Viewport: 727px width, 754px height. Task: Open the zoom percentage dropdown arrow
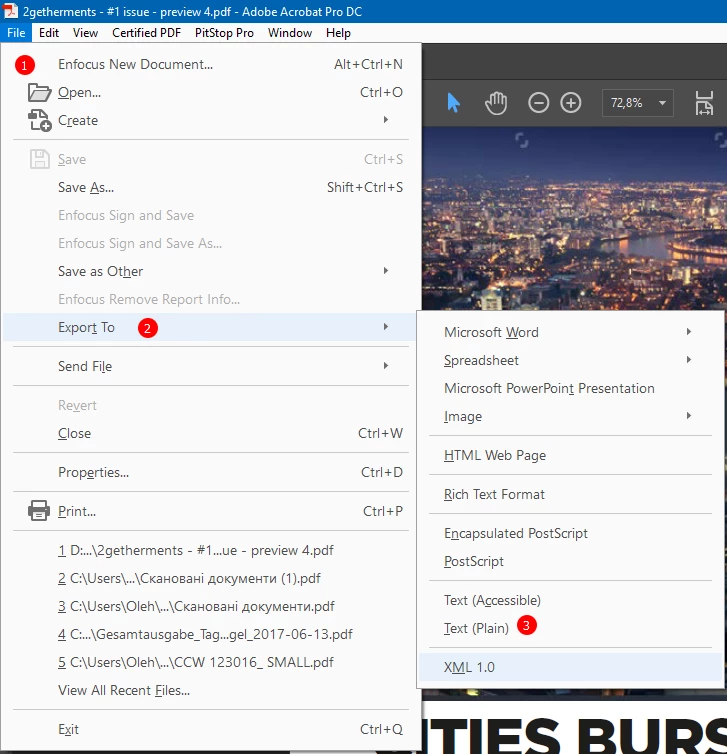(662, 102)
